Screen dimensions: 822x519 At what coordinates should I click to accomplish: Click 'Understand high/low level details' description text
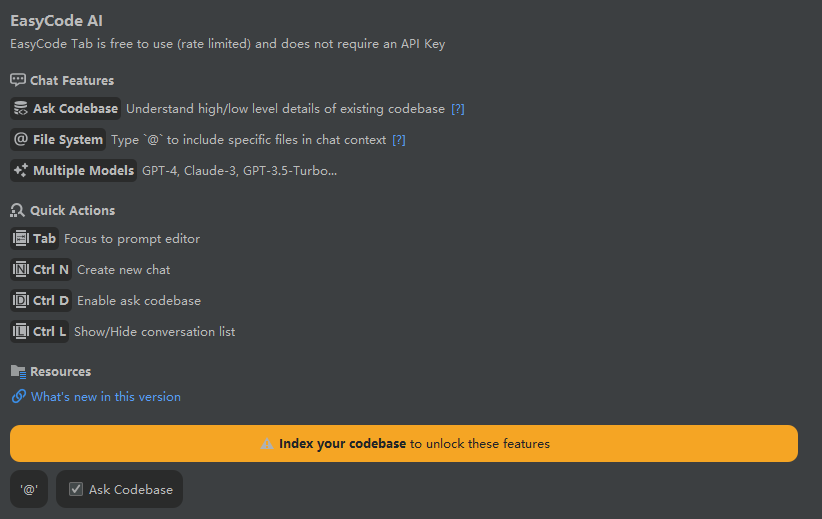click(286, 109)
